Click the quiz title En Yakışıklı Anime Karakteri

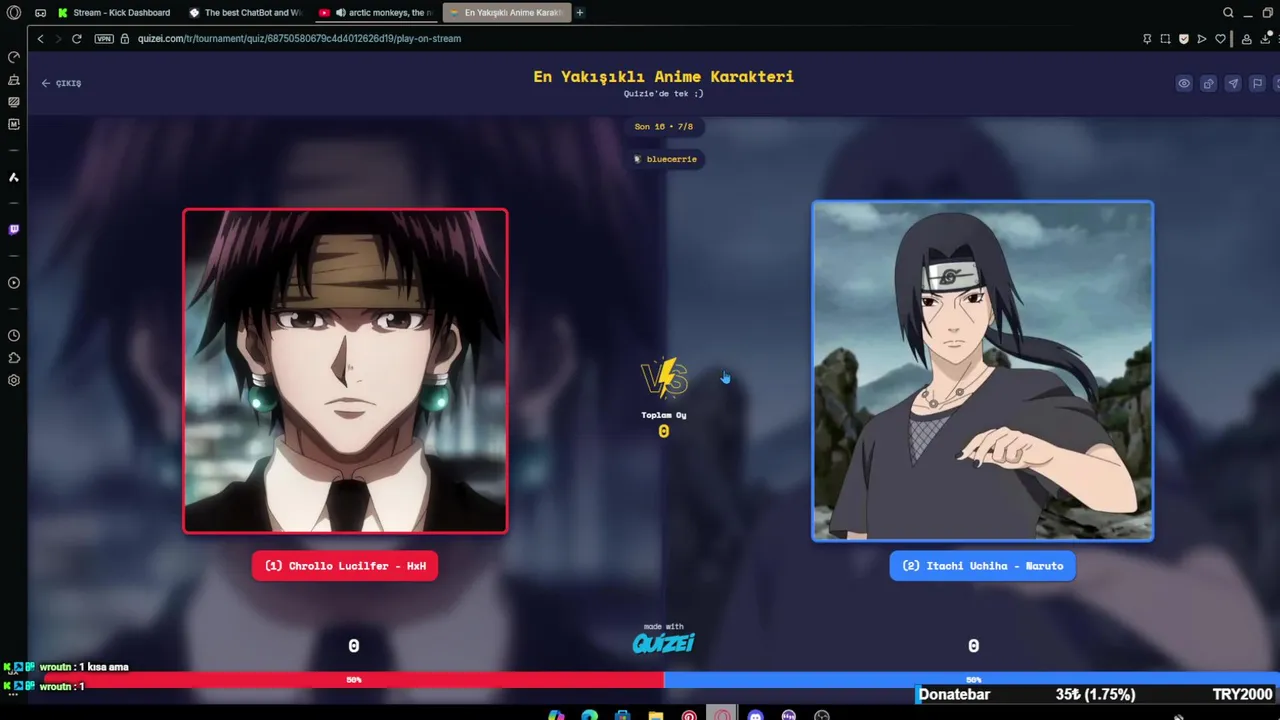coord(663,77)
